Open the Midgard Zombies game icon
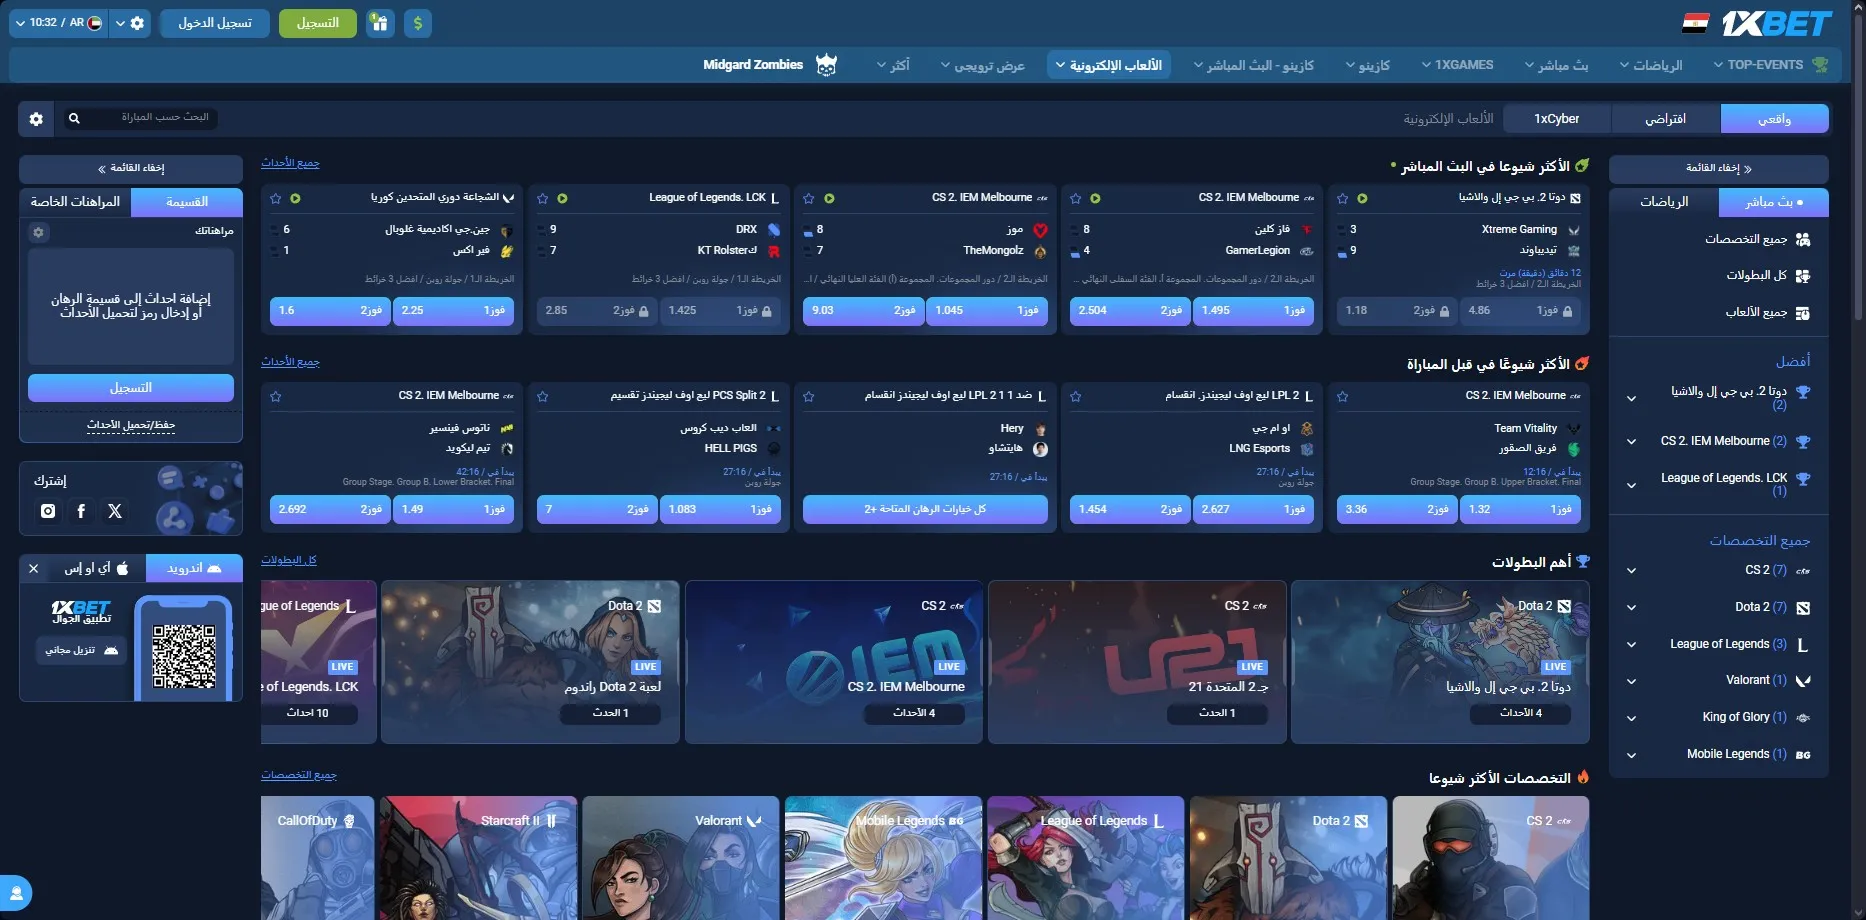1866x920 pixels. (x=826, y=65)
